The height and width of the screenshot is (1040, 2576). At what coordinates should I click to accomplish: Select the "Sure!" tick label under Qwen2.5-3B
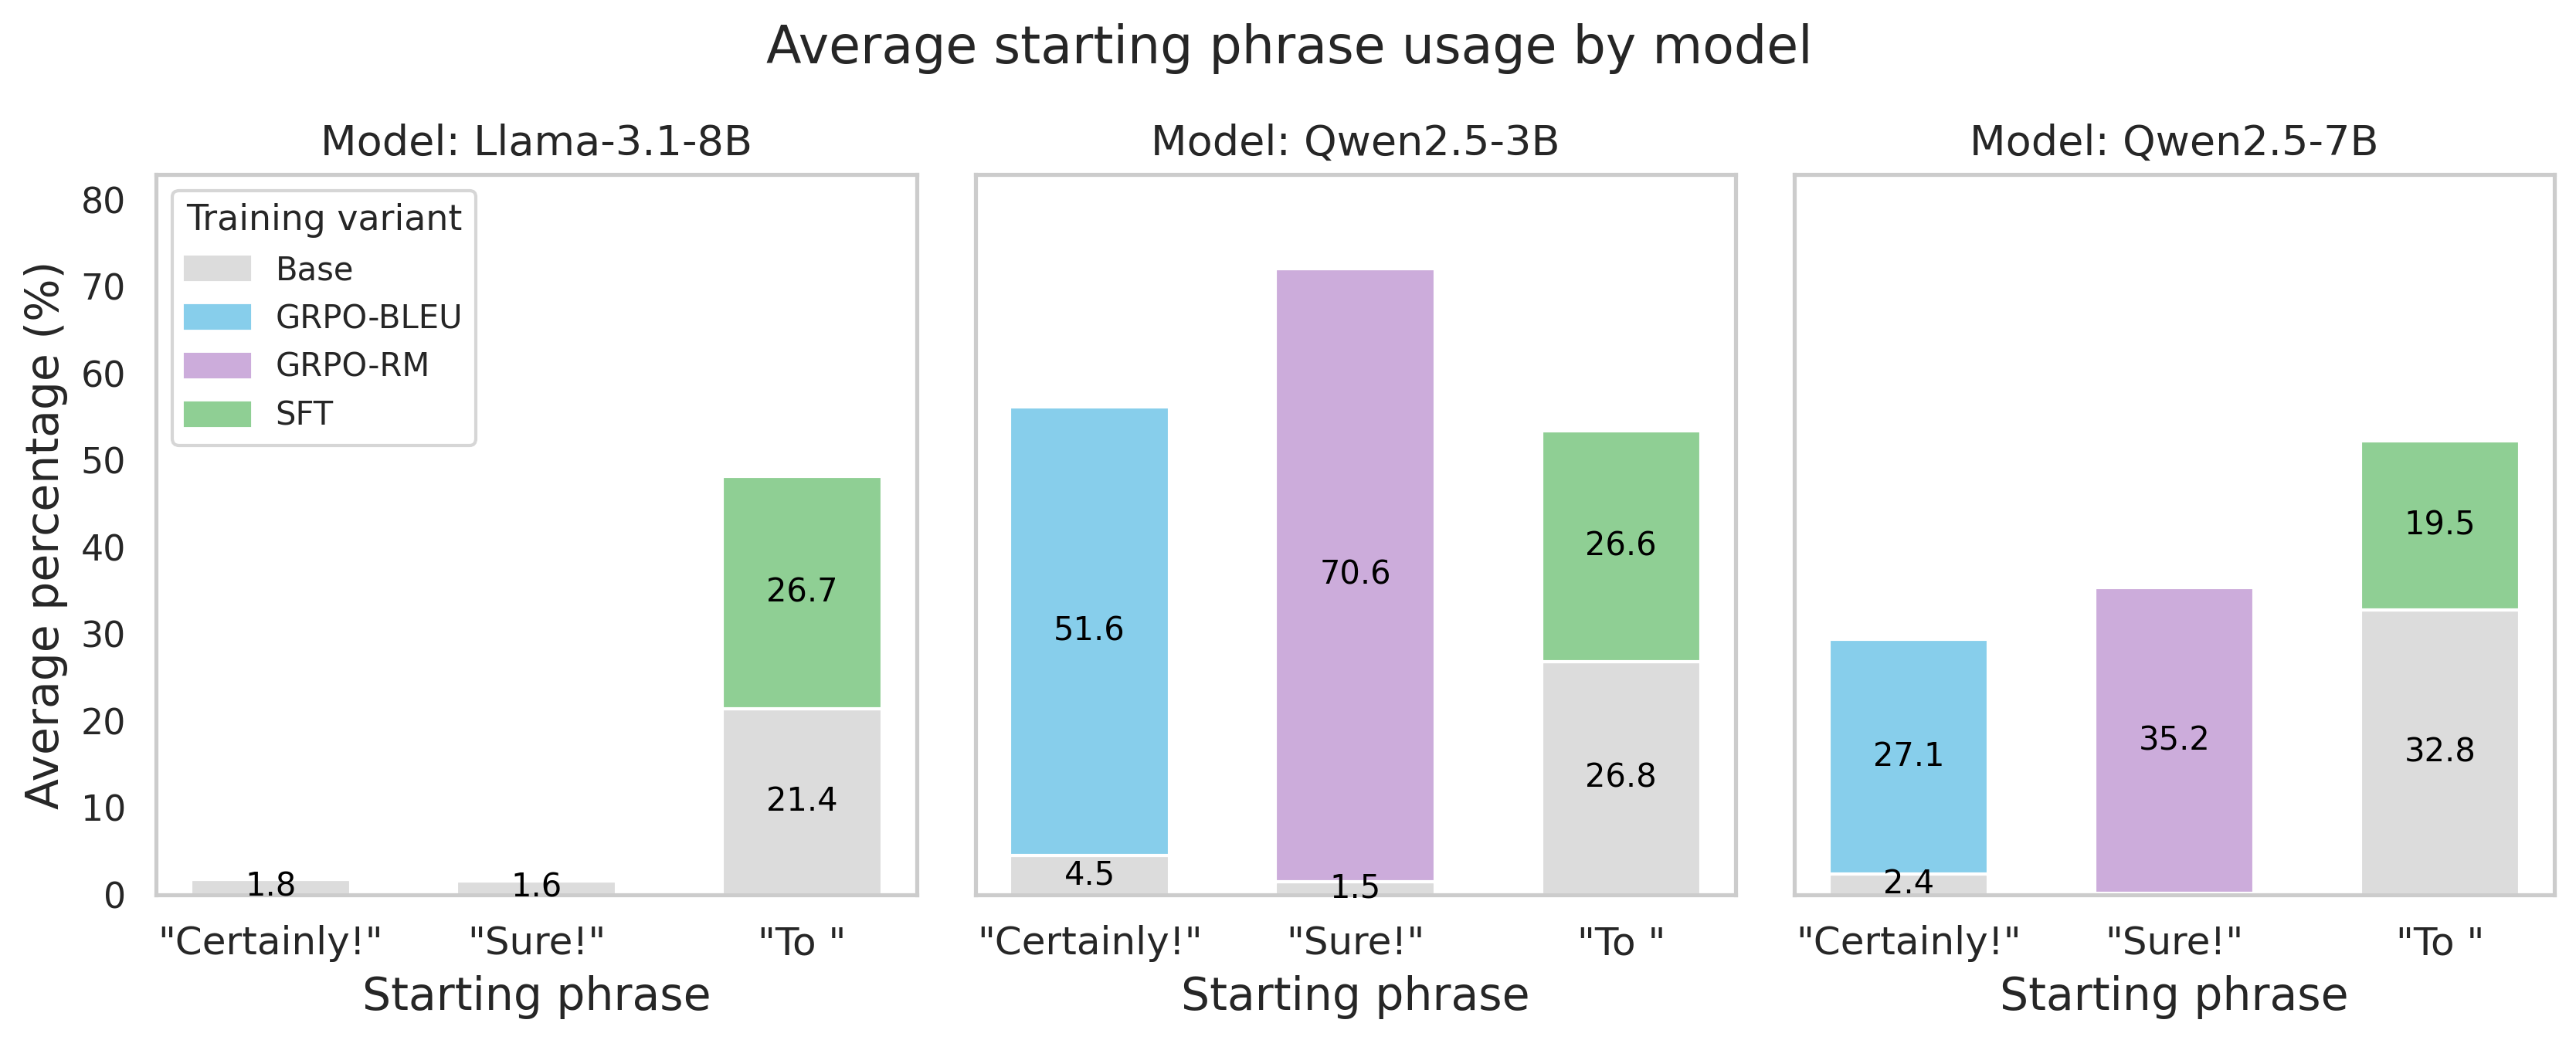pyautogui.click(x=1355, y=942)
